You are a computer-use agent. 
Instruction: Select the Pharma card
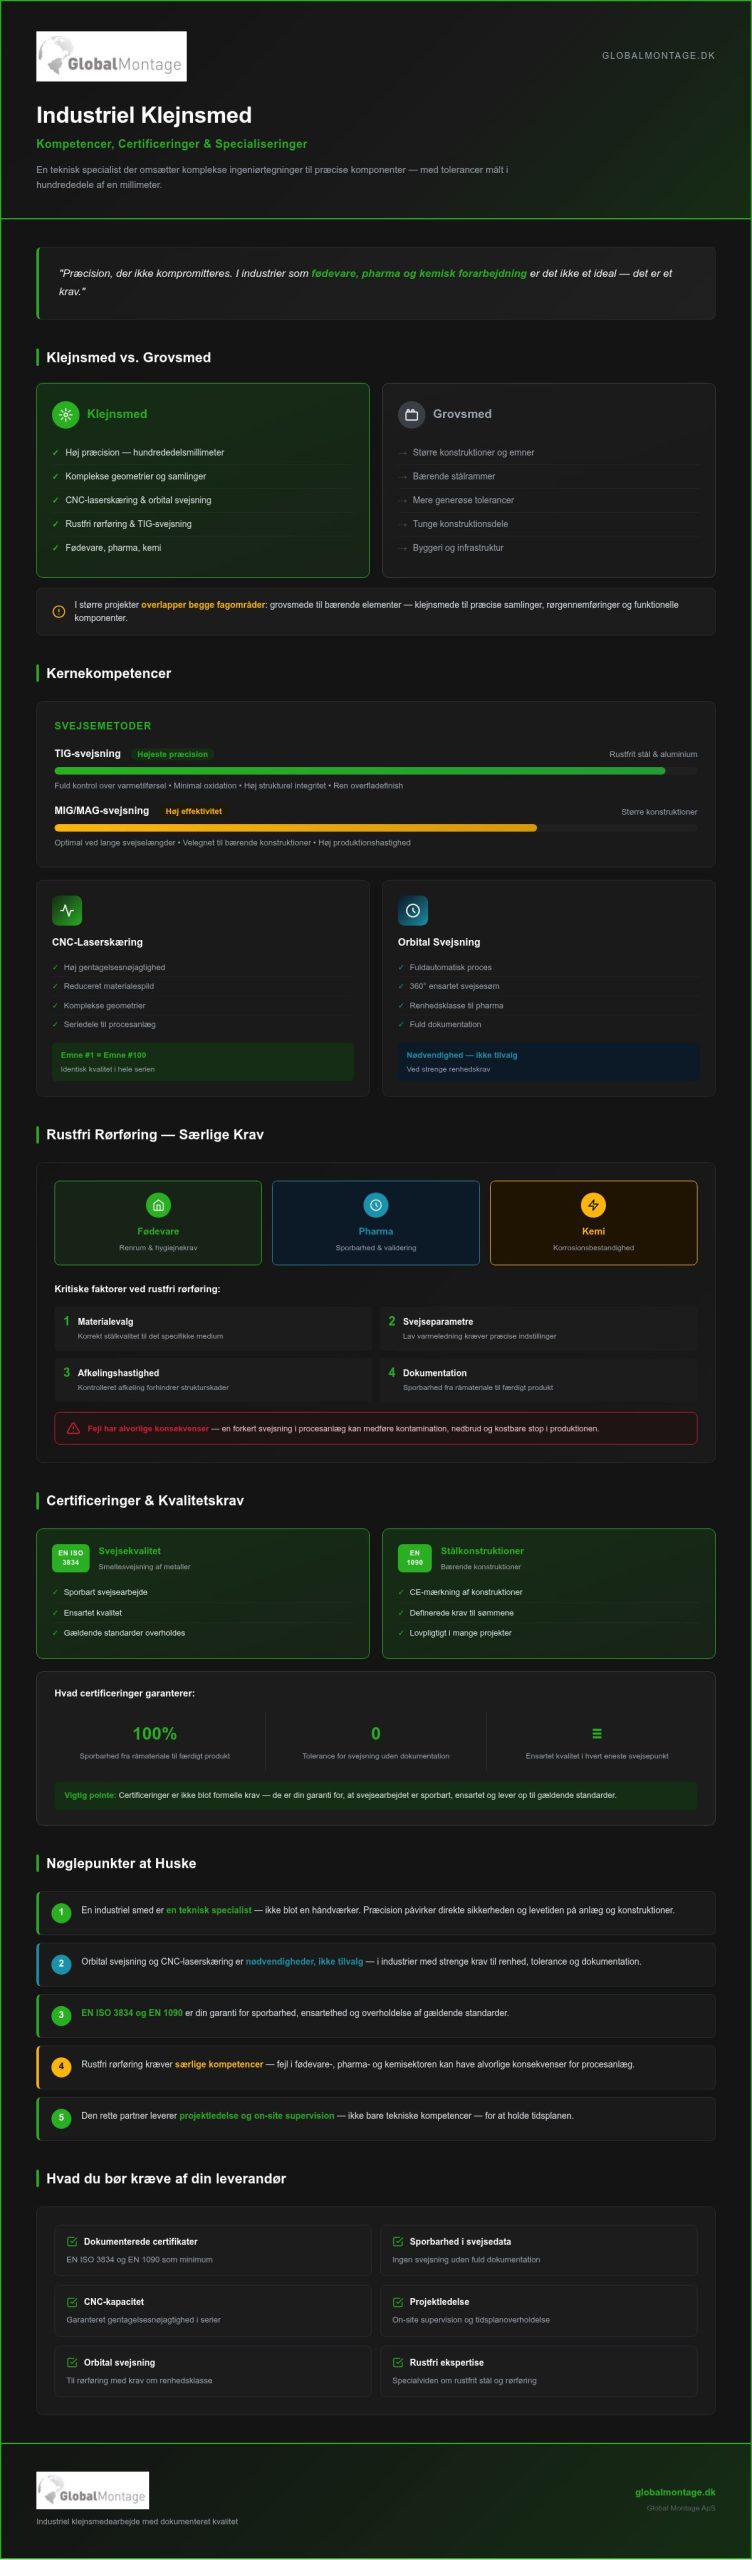(376, 1223)
